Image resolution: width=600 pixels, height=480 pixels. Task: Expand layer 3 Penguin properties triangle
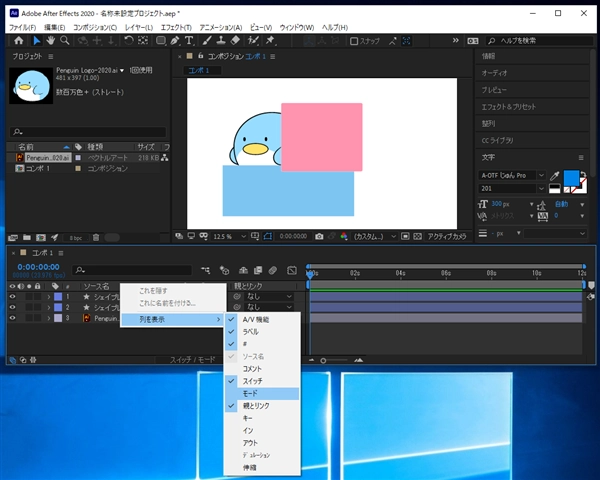[x=49, y=318]
